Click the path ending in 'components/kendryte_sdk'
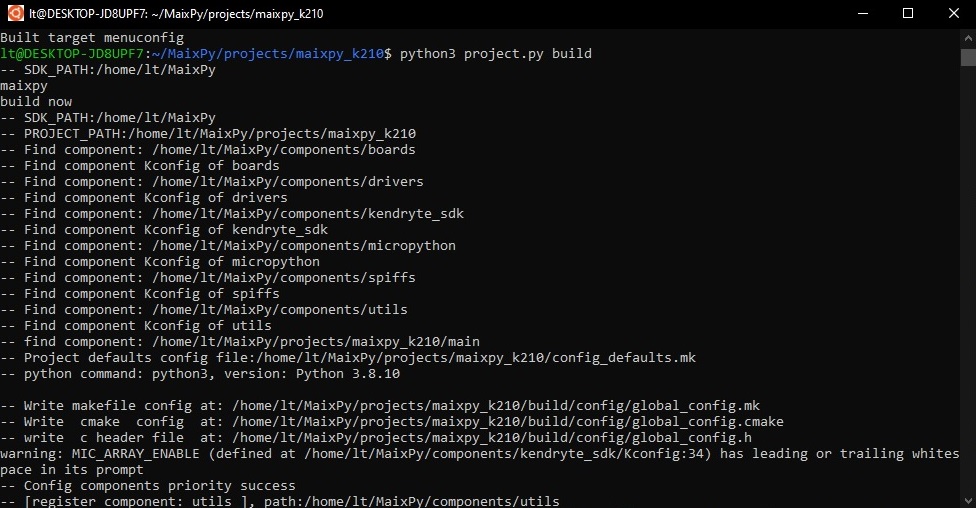The image size is (976, 508). click(308, 214)
